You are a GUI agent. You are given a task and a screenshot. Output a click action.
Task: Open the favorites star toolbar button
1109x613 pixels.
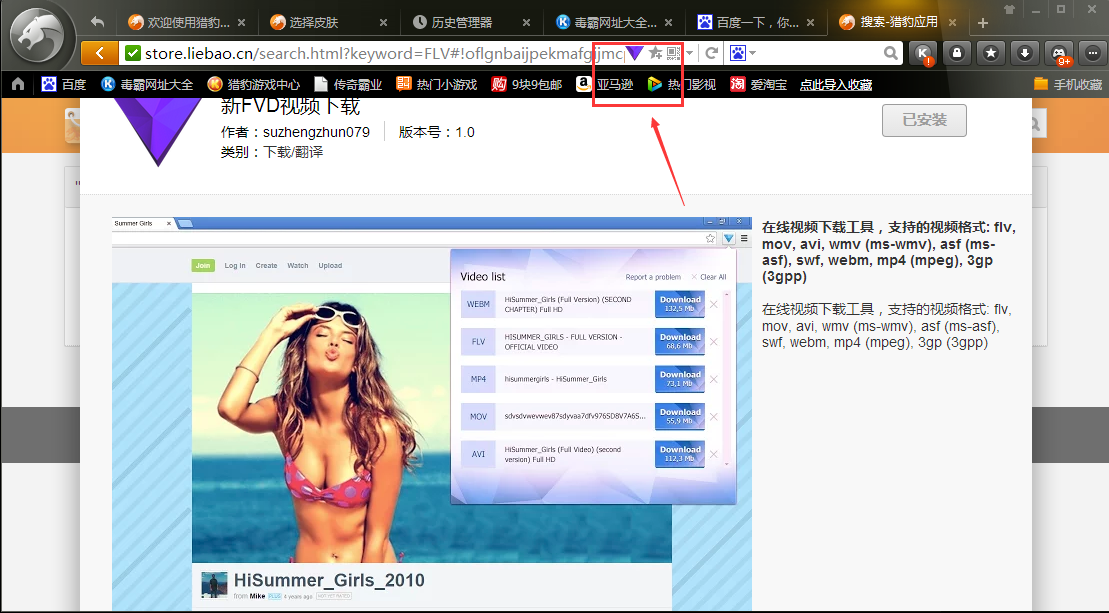[x=991, y=53]
